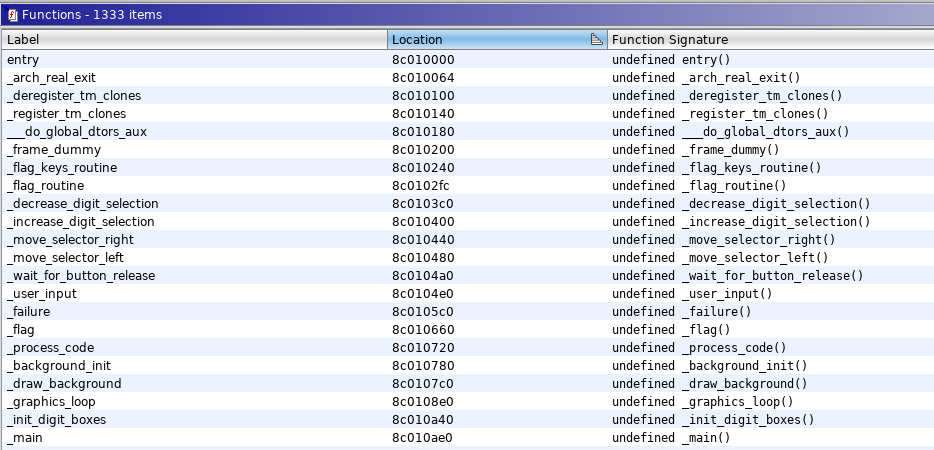Click location 8c010200
The image size is (934, 450).
click(423, 150)
